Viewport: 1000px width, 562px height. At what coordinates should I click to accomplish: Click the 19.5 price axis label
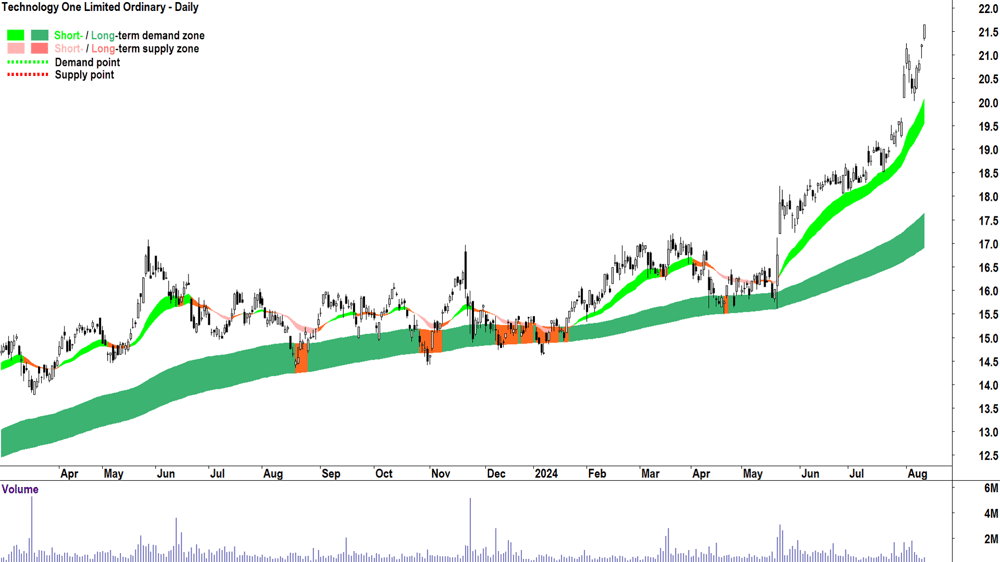coord(988,126)
